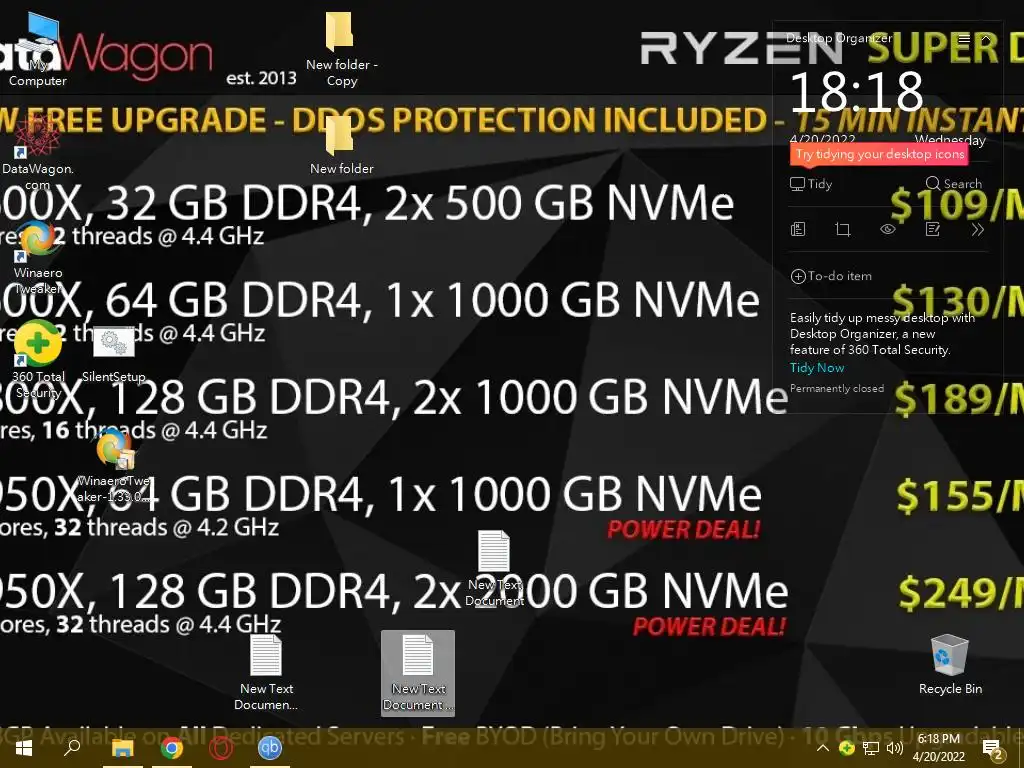Screen dimensions: 1024x768
Task: Select the SilentSetup file icon
Action: coord(114,355)
